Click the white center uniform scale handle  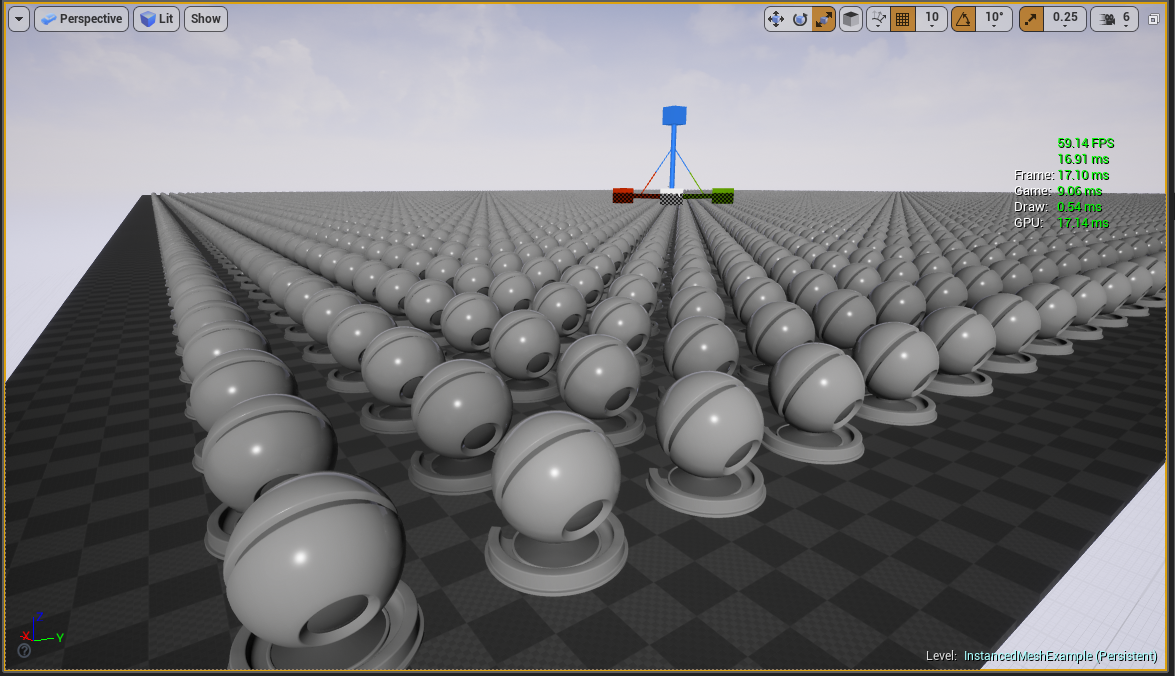[671, 198]
